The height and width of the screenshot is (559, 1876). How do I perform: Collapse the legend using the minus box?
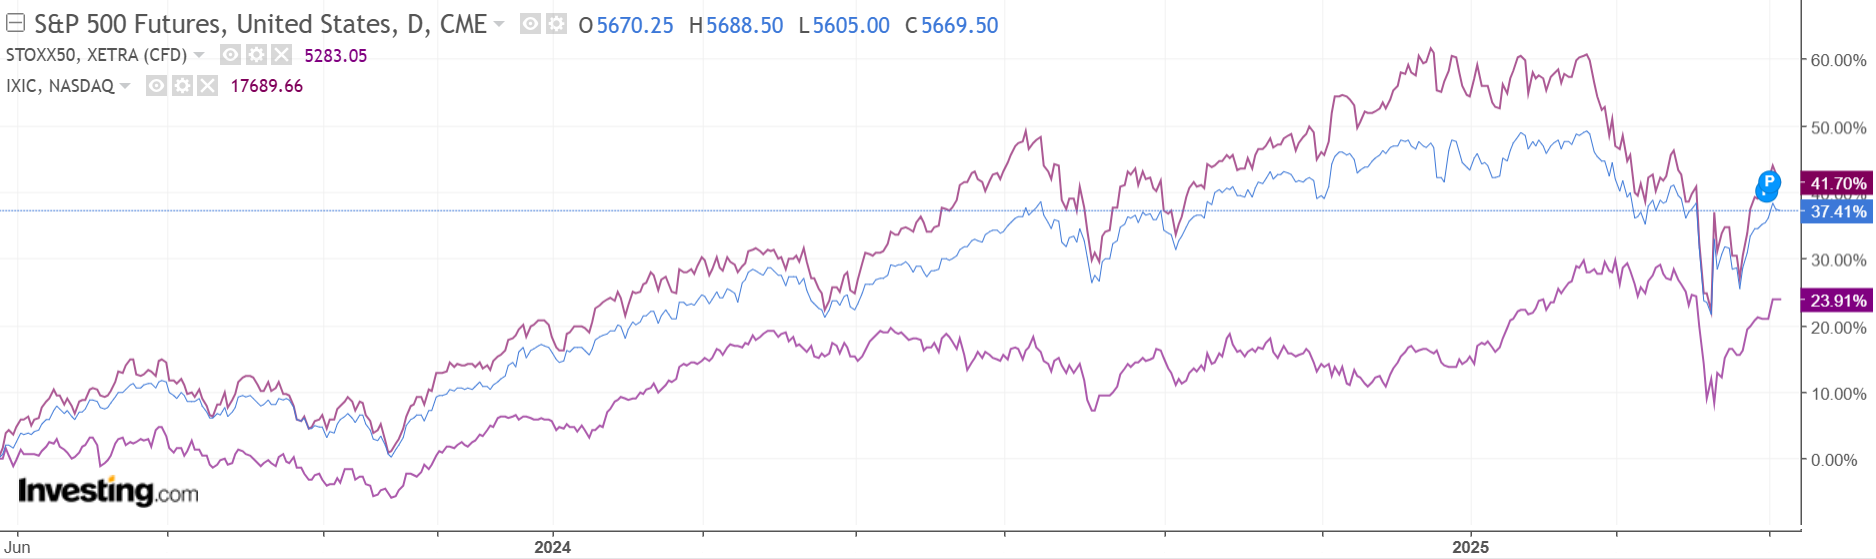[15, 23]
